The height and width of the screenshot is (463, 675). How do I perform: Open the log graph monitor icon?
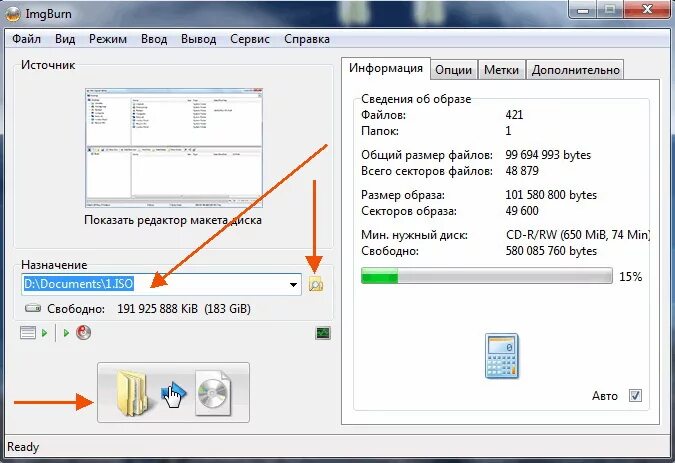click(323, 333)
